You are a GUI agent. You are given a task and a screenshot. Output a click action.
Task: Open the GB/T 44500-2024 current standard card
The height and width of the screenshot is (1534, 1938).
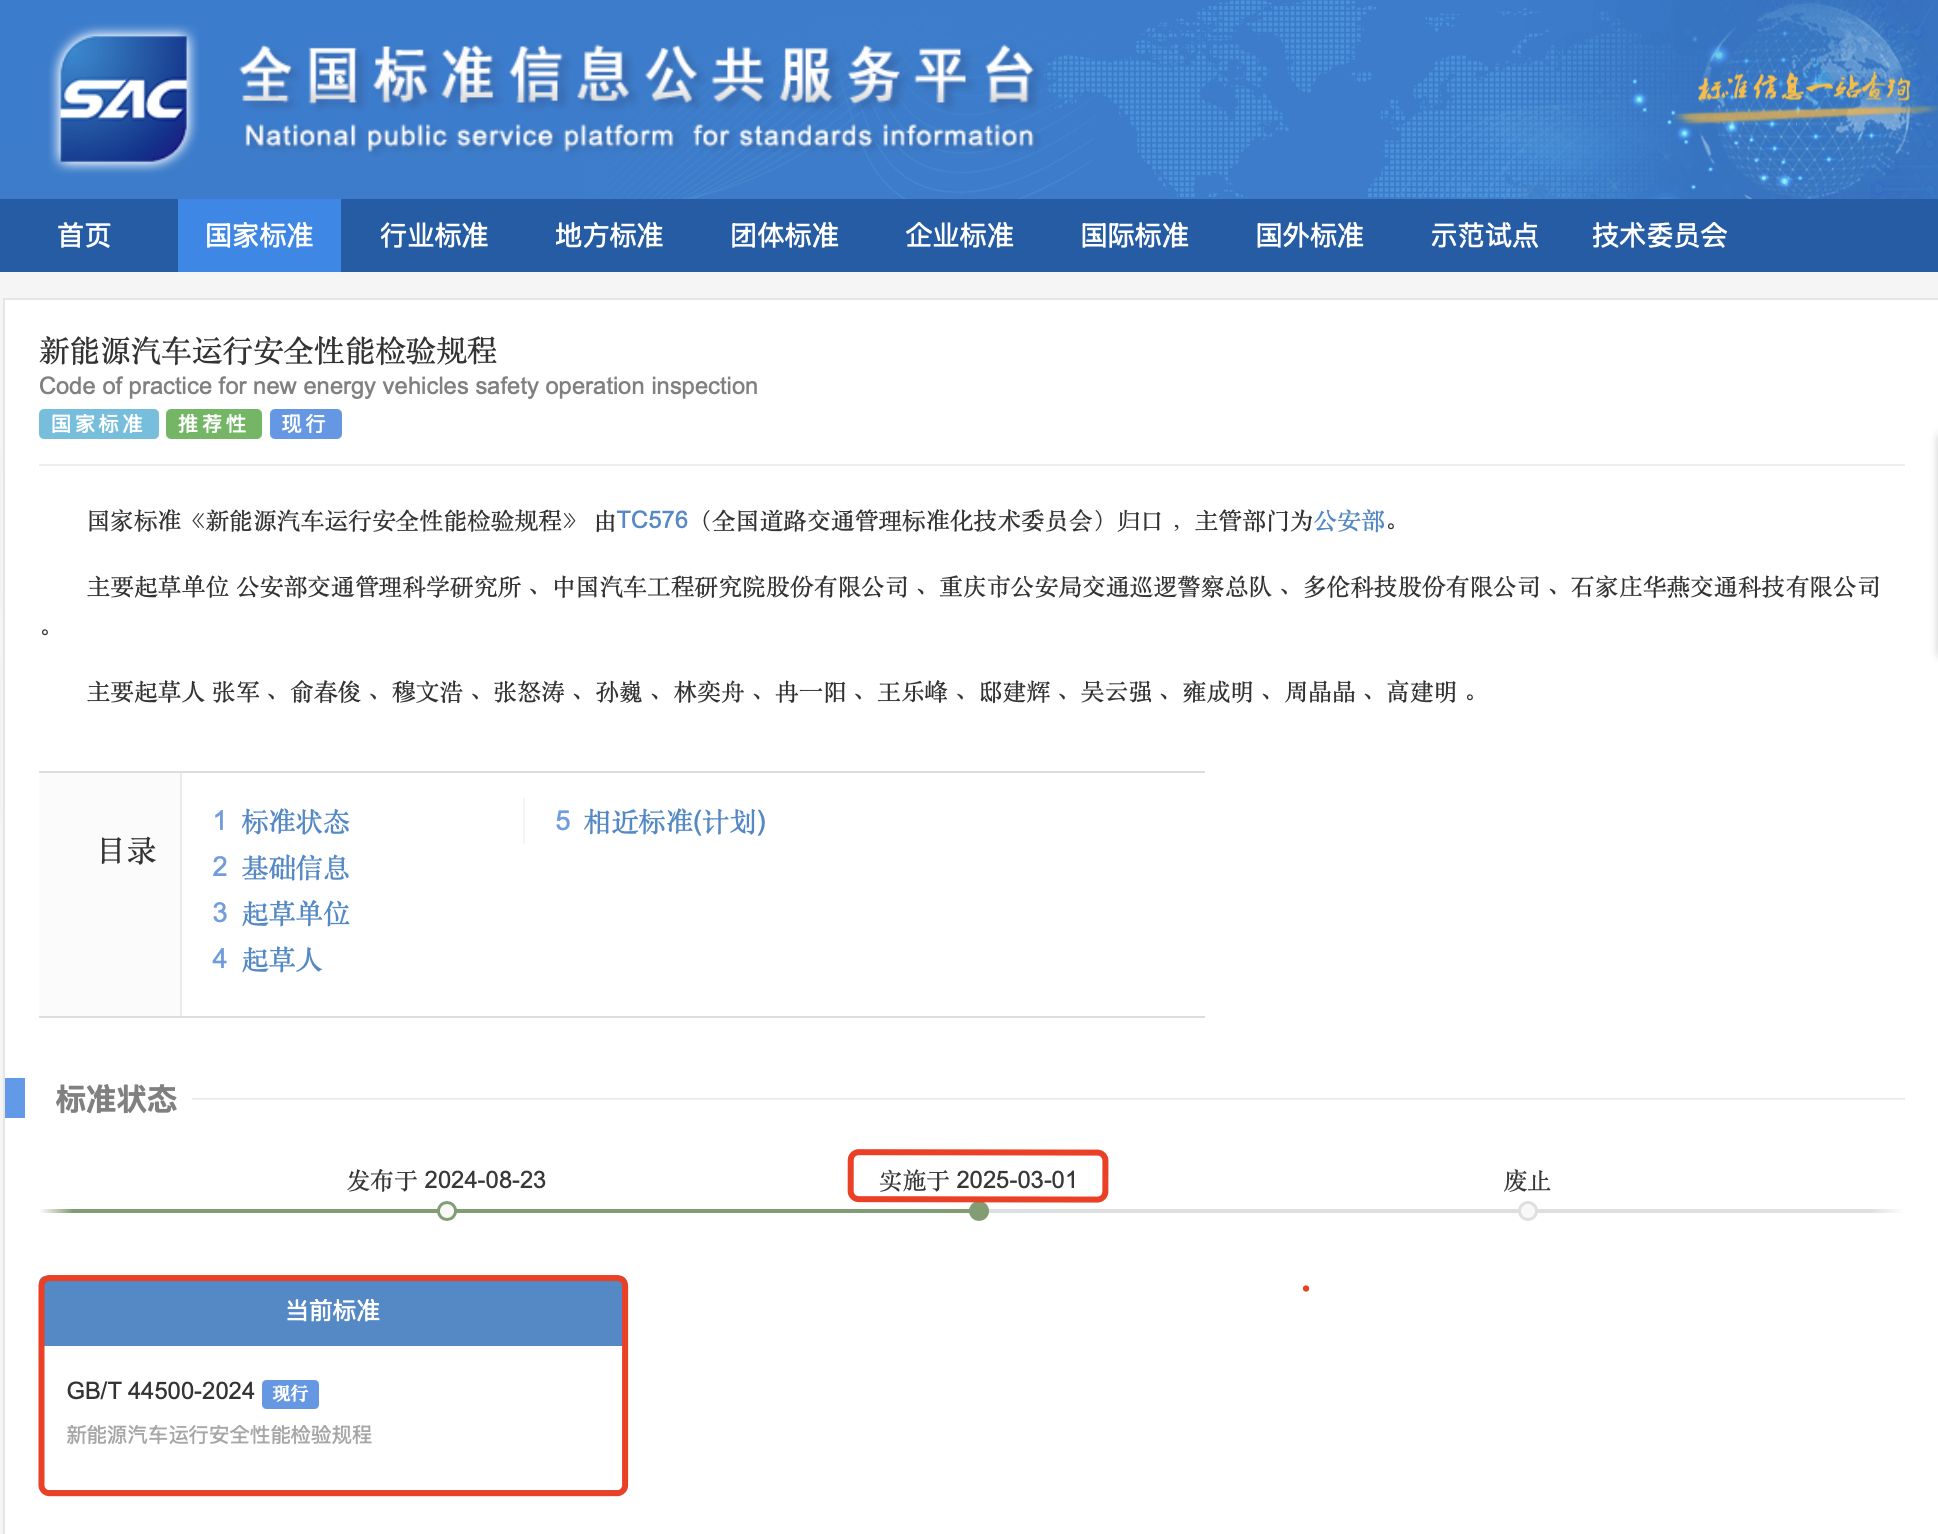tap(160, 1391)
